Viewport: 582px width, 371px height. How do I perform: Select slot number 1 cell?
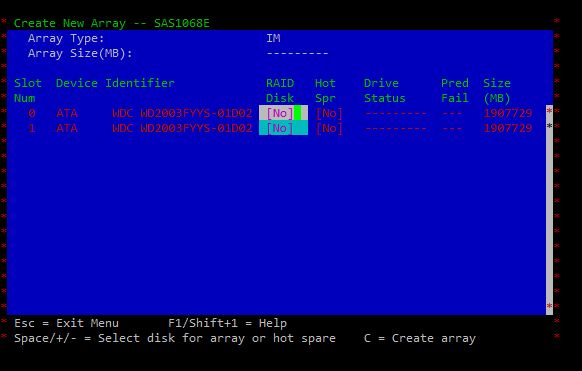32,128
